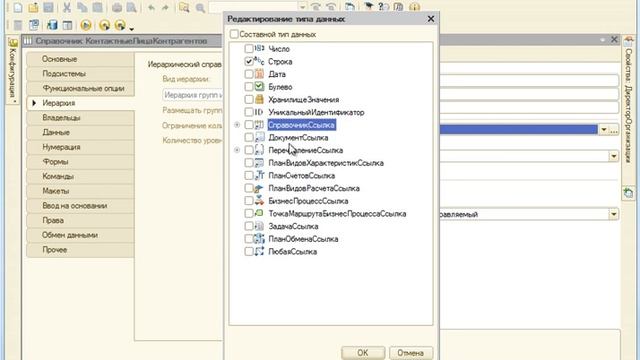Viewport: 640px width, 360px height.
Task: Check the Дата type checkbox
Action: [249, 74]
